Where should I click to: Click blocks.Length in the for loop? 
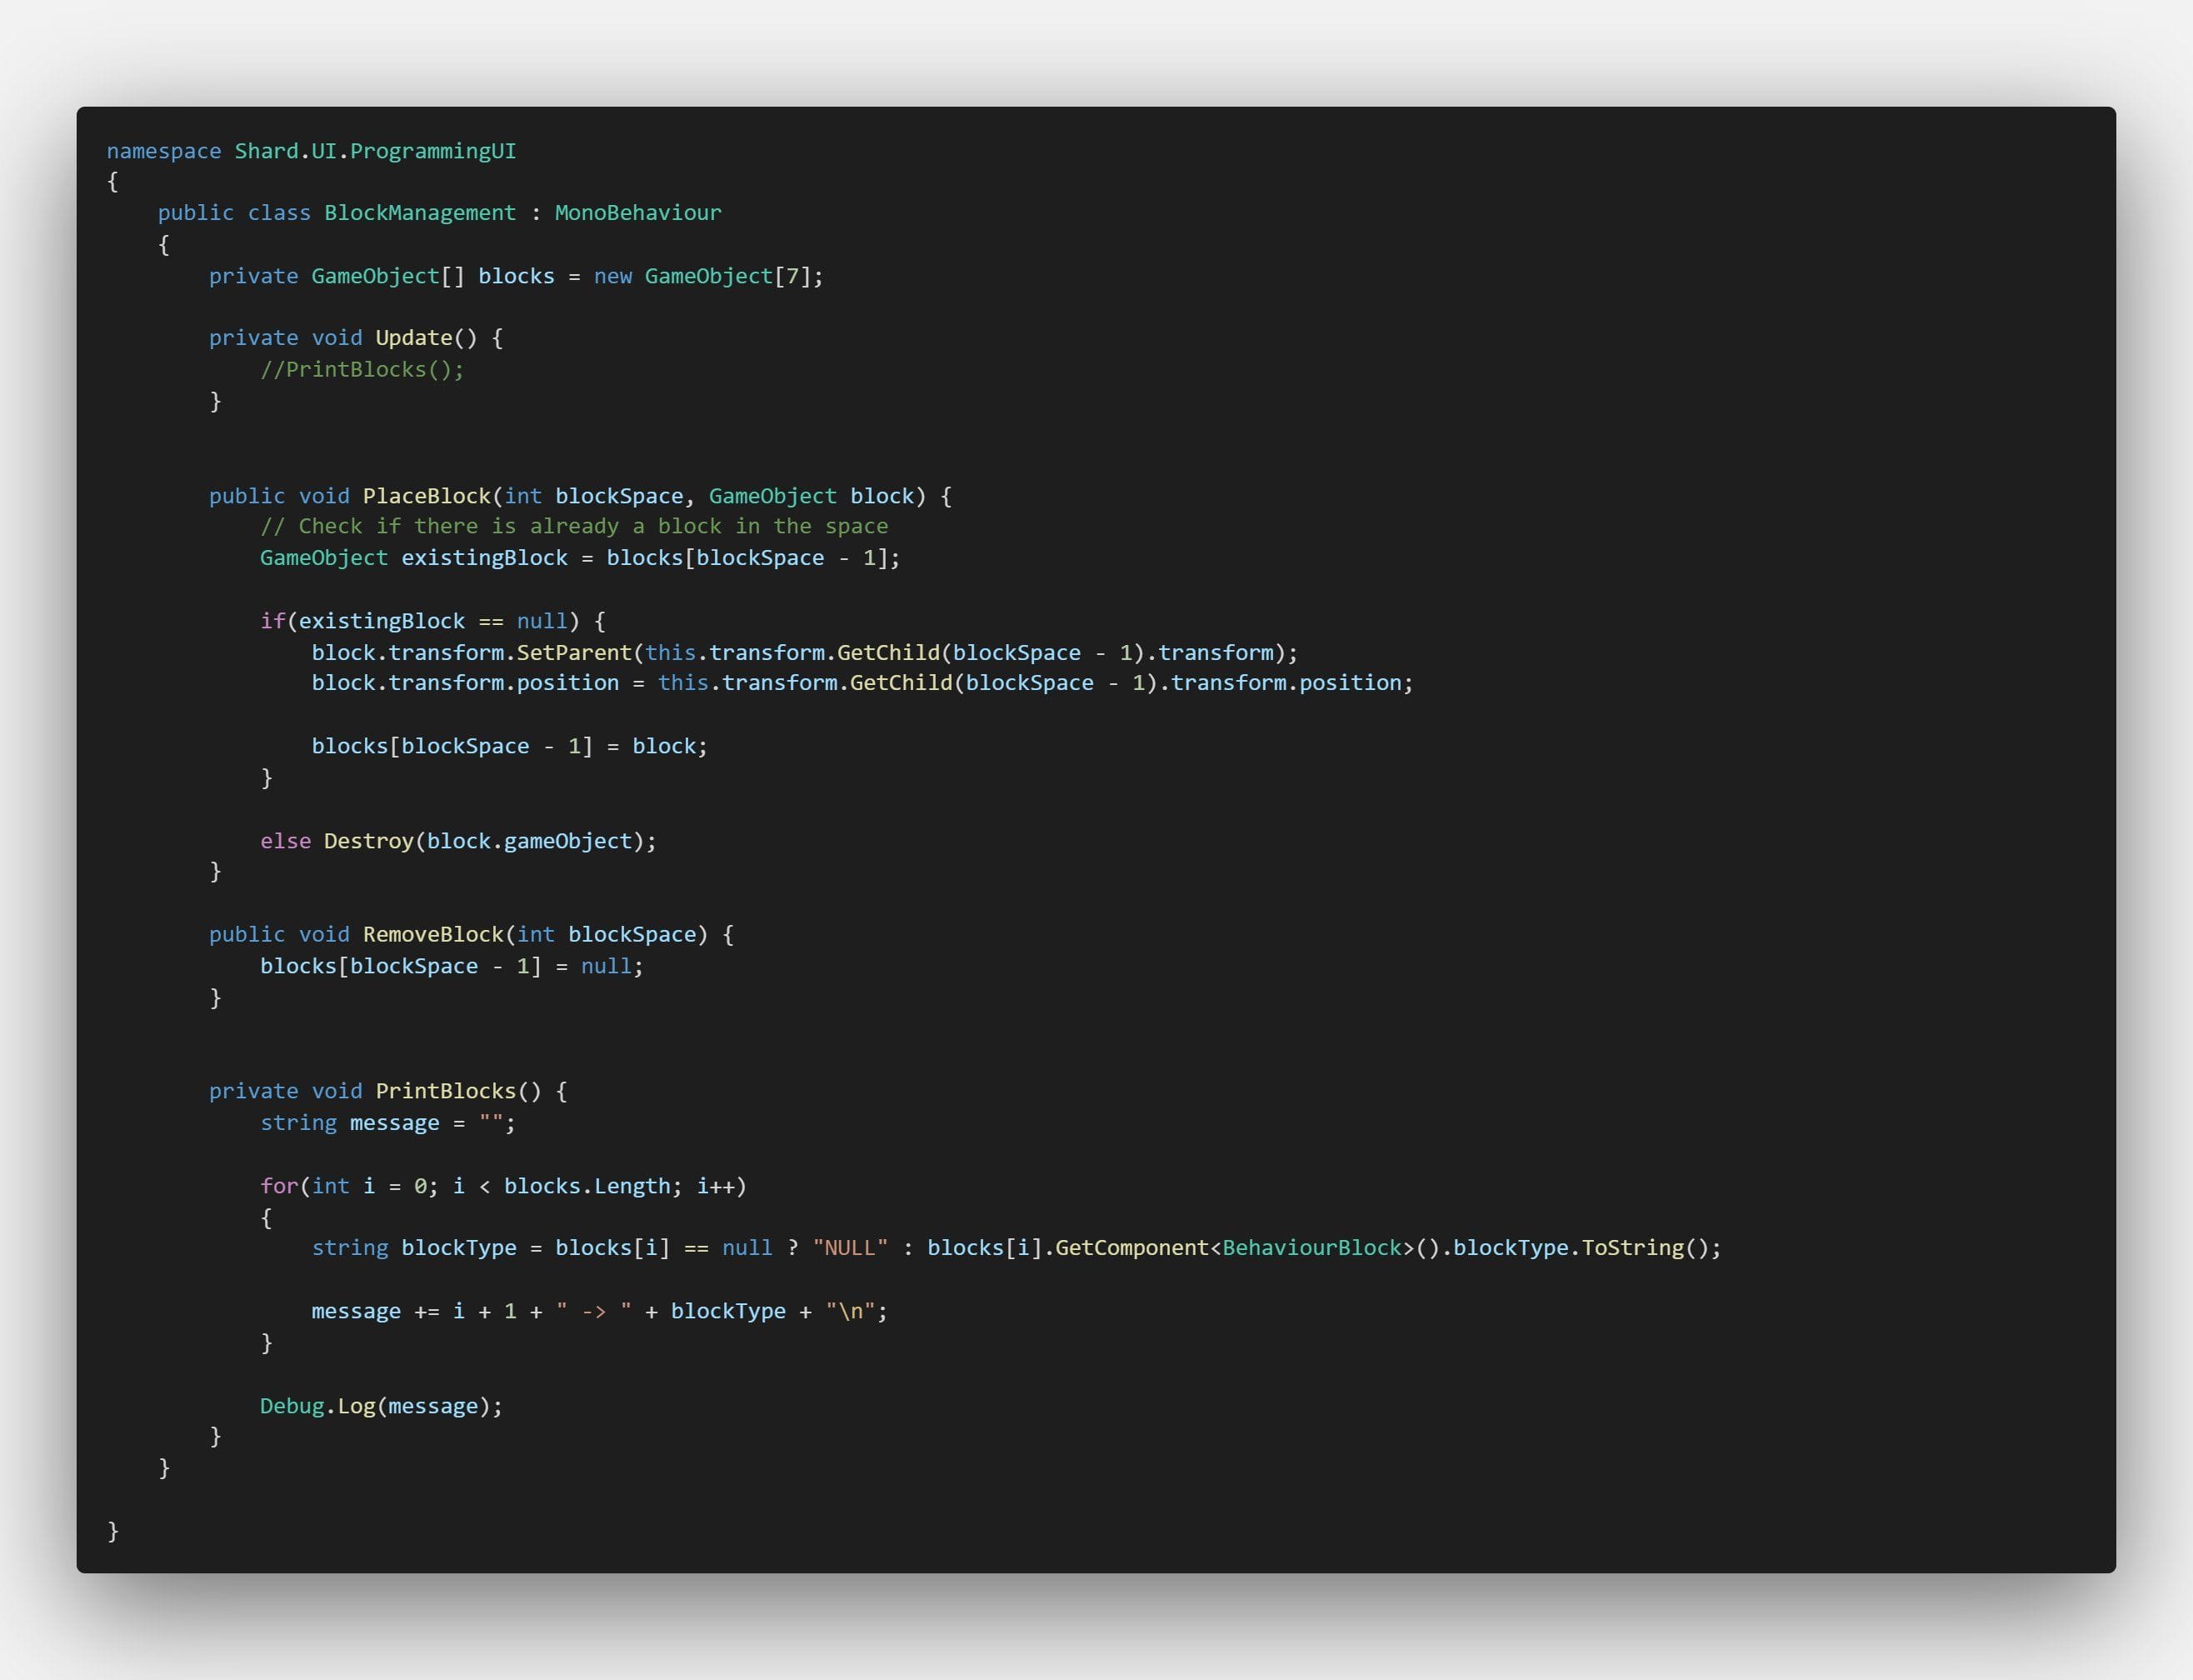coord(587,1186)
